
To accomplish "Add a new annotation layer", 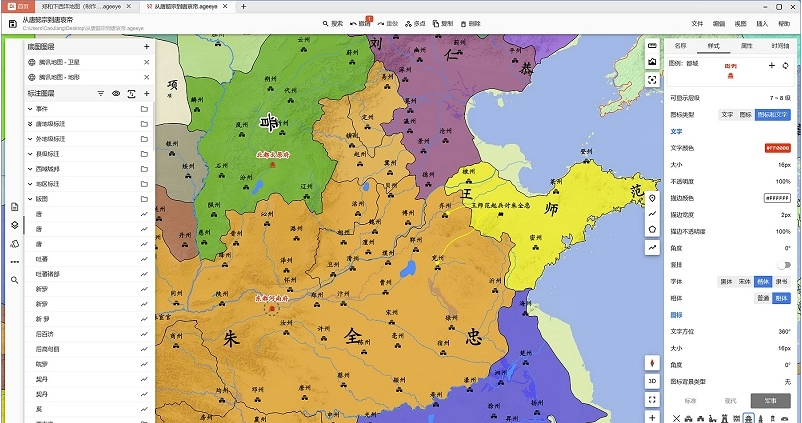I will click(x=146, y=94).
